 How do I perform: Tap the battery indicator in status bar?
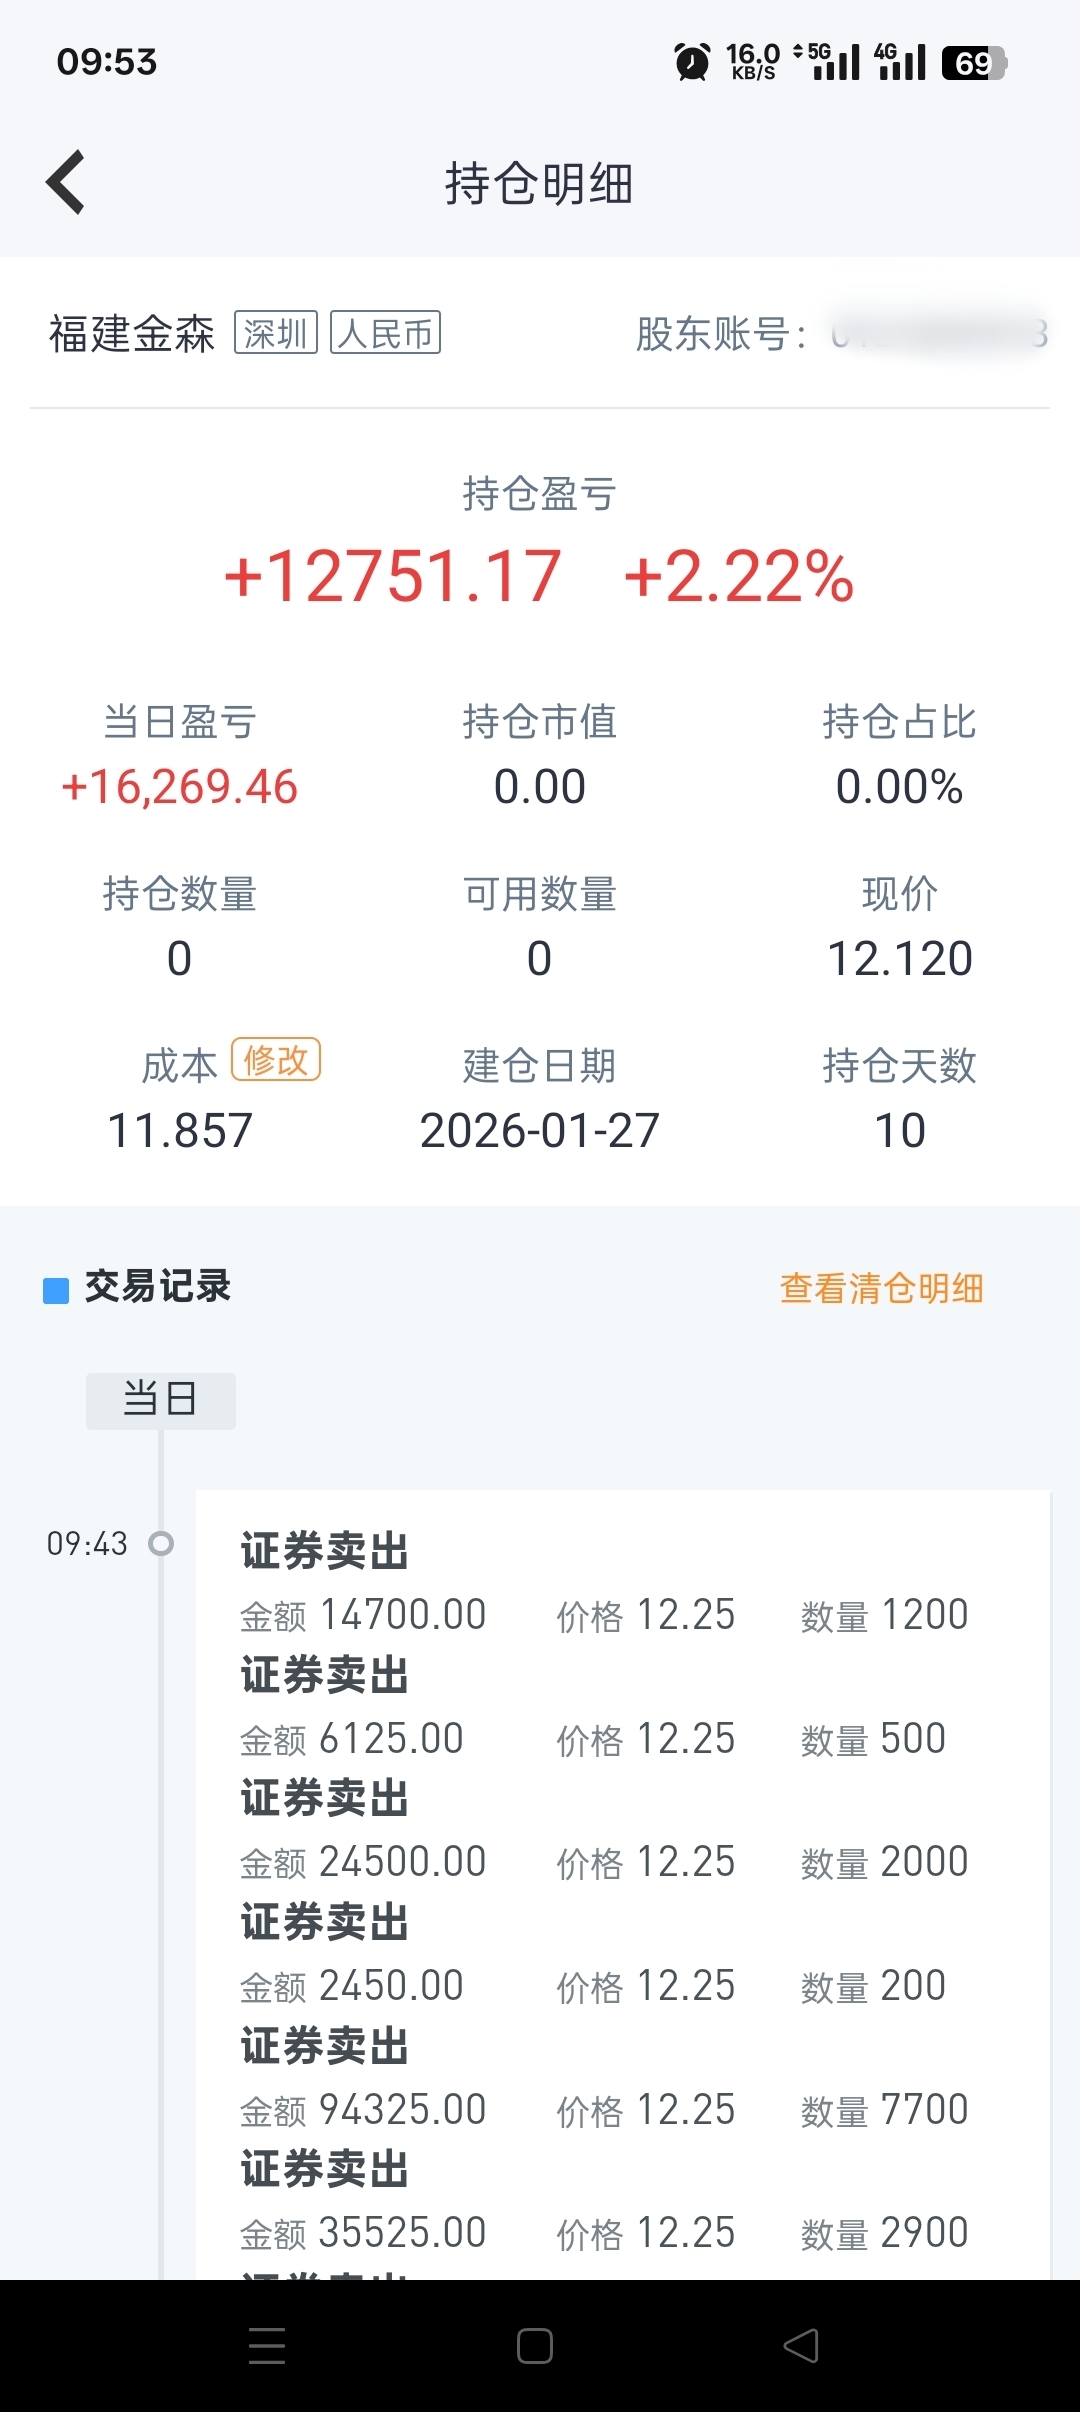974,63
